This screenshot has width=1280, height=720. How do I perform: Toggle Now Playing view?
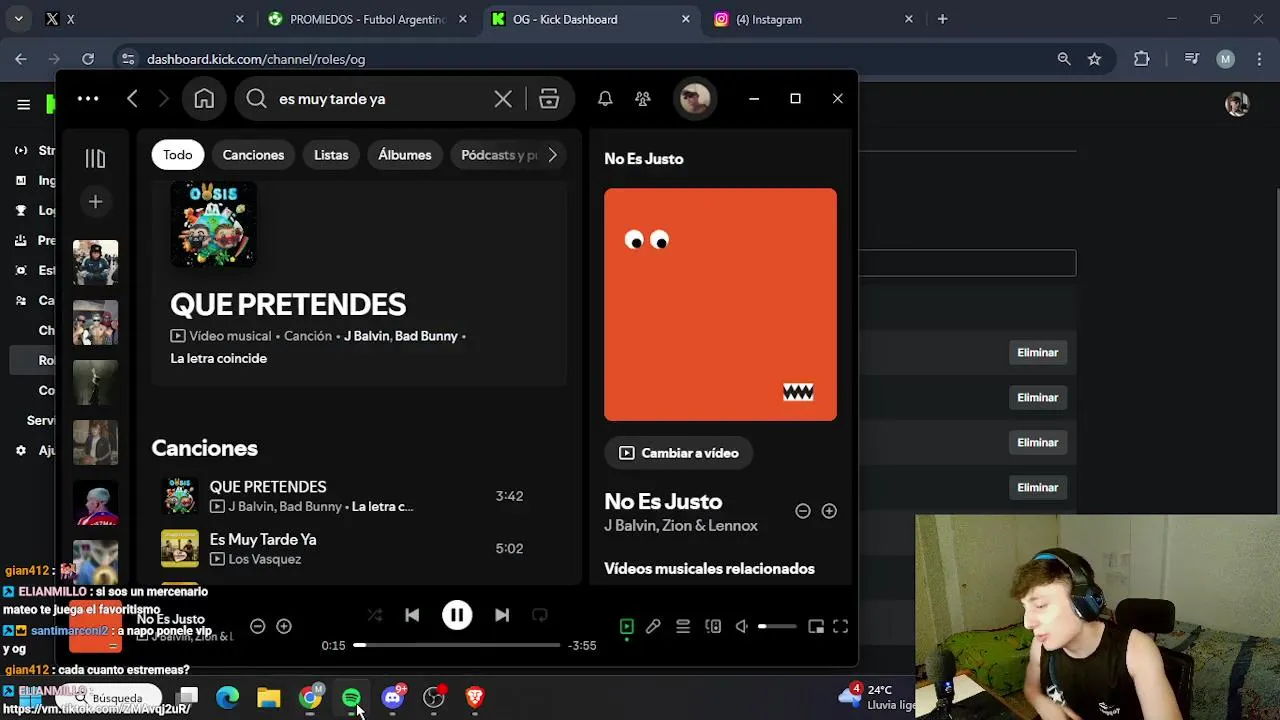(627, 627)
